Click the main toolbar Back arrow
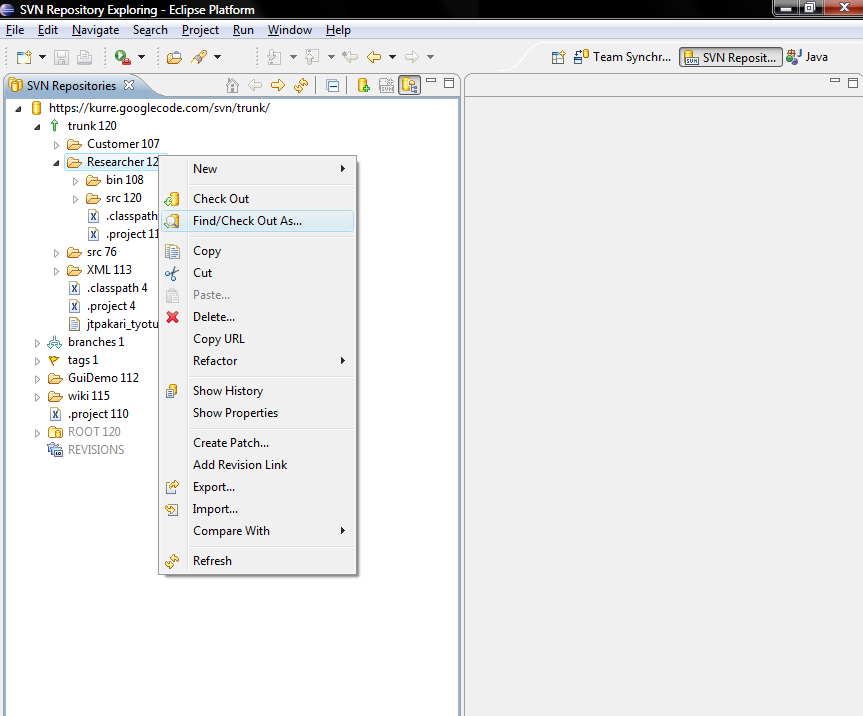863x716 pixels. [x=374, y=57]
